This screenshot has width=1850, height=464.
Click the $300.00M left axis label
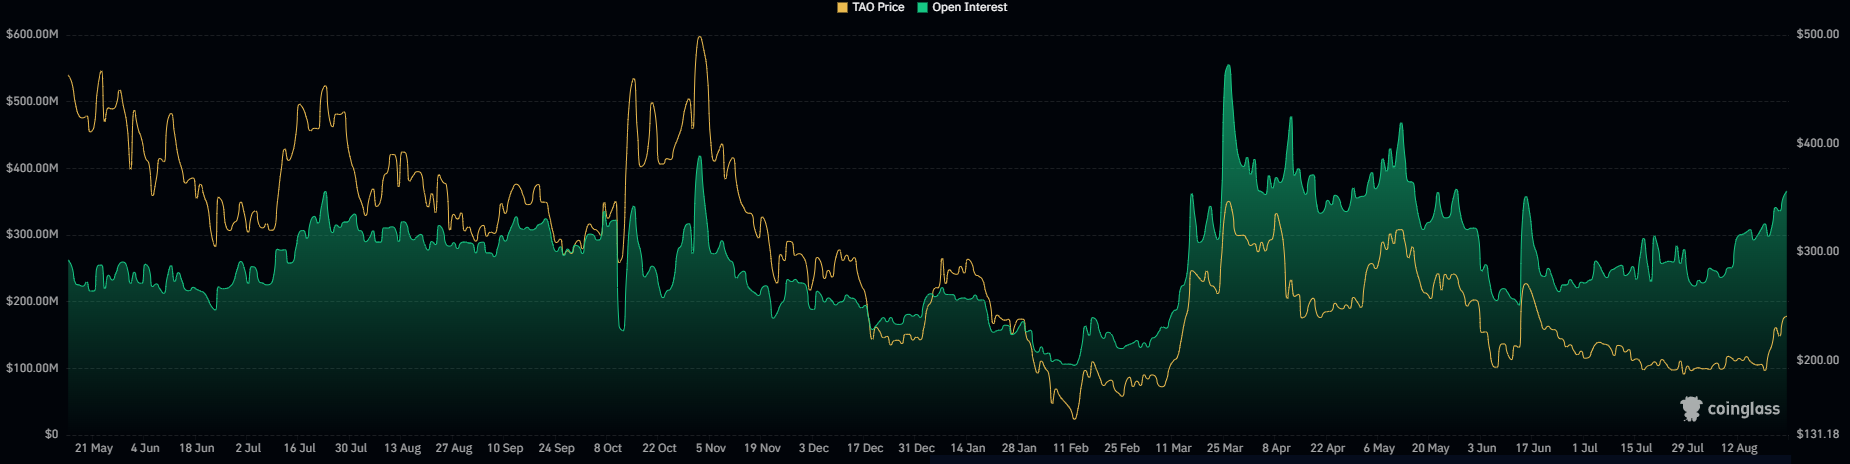tap(32, 234)
